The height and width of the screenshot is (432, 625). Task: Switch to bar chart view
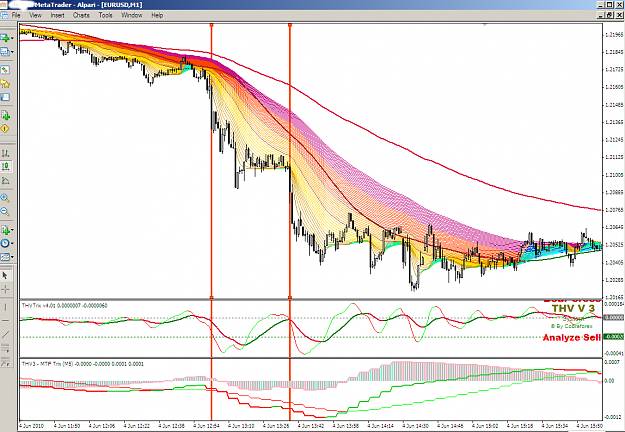6,153
